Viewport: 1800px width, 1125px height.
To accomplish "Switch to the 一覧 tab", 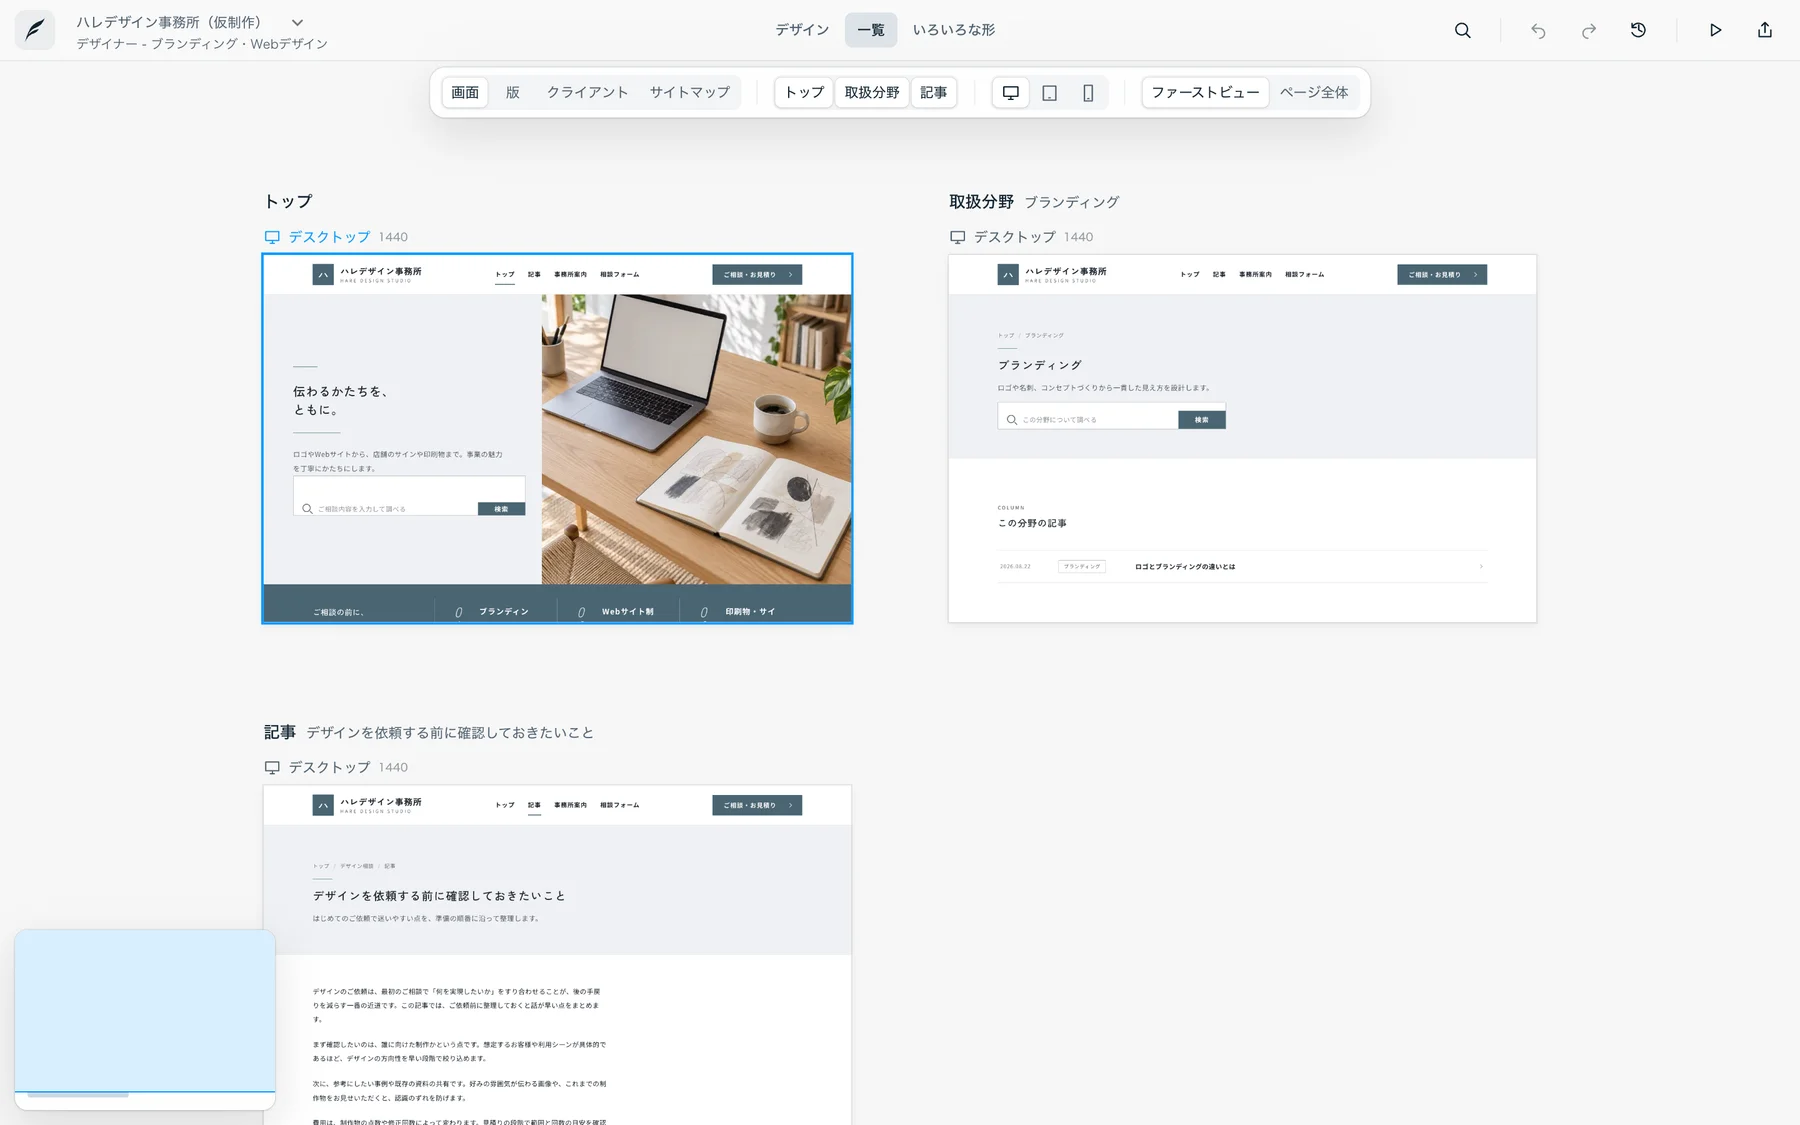I will tap(871, 30).
